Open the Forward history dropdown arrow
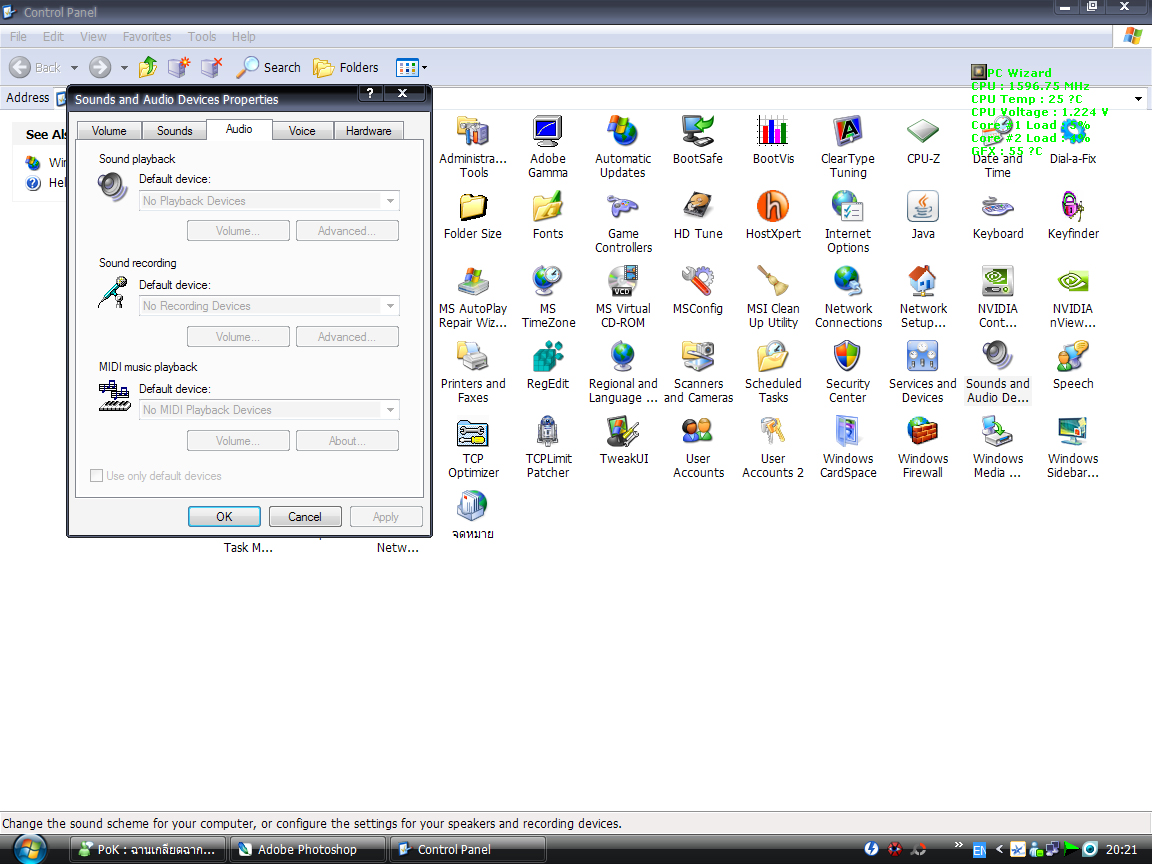The image size is (1152, 864). pyautogui.click(x=124, y=68)
